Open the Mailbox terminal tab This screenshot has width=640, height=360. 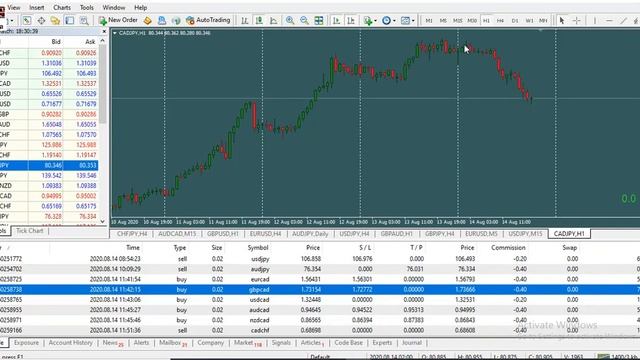tap(173, 343)
